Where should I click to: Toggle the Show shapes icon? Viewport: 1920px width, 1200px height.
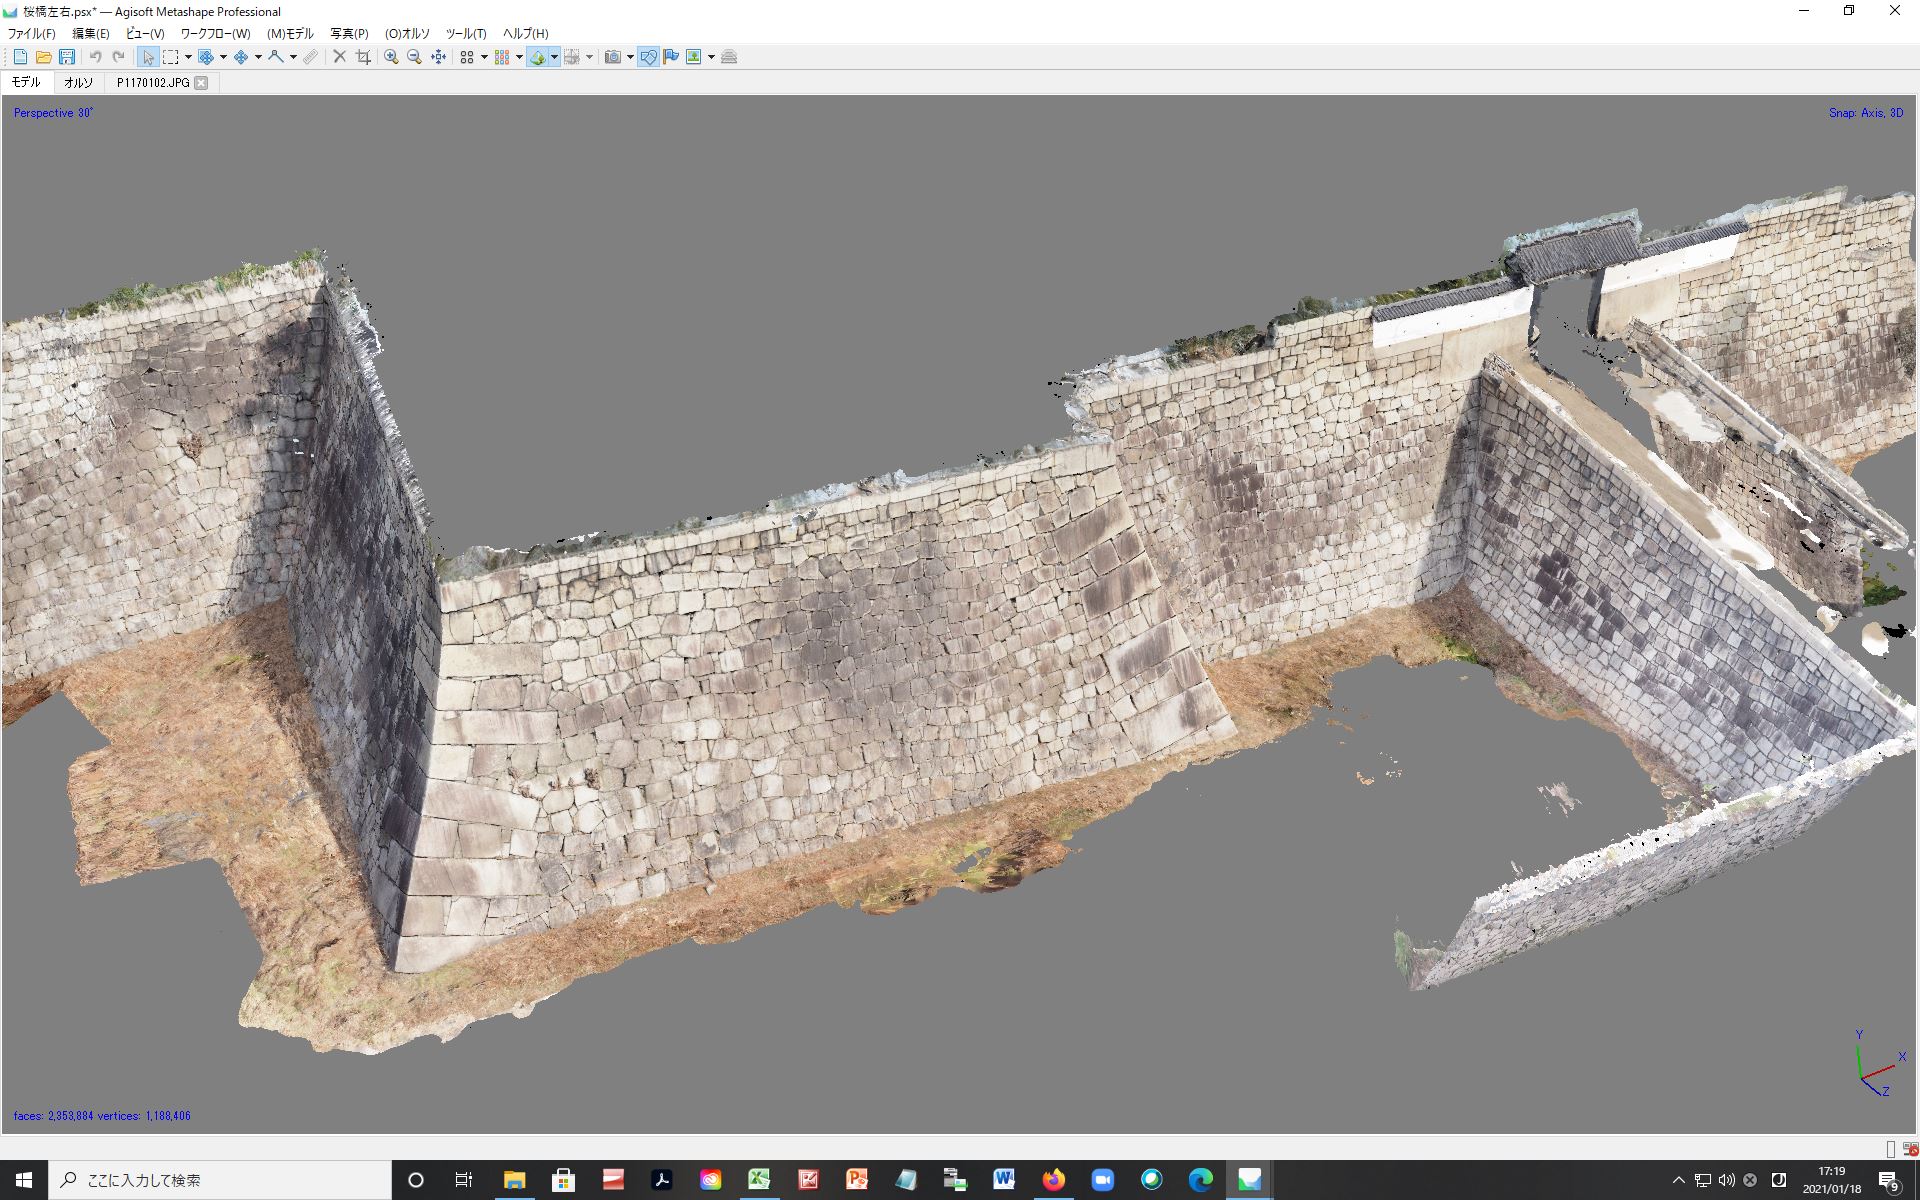coord(648,57)
